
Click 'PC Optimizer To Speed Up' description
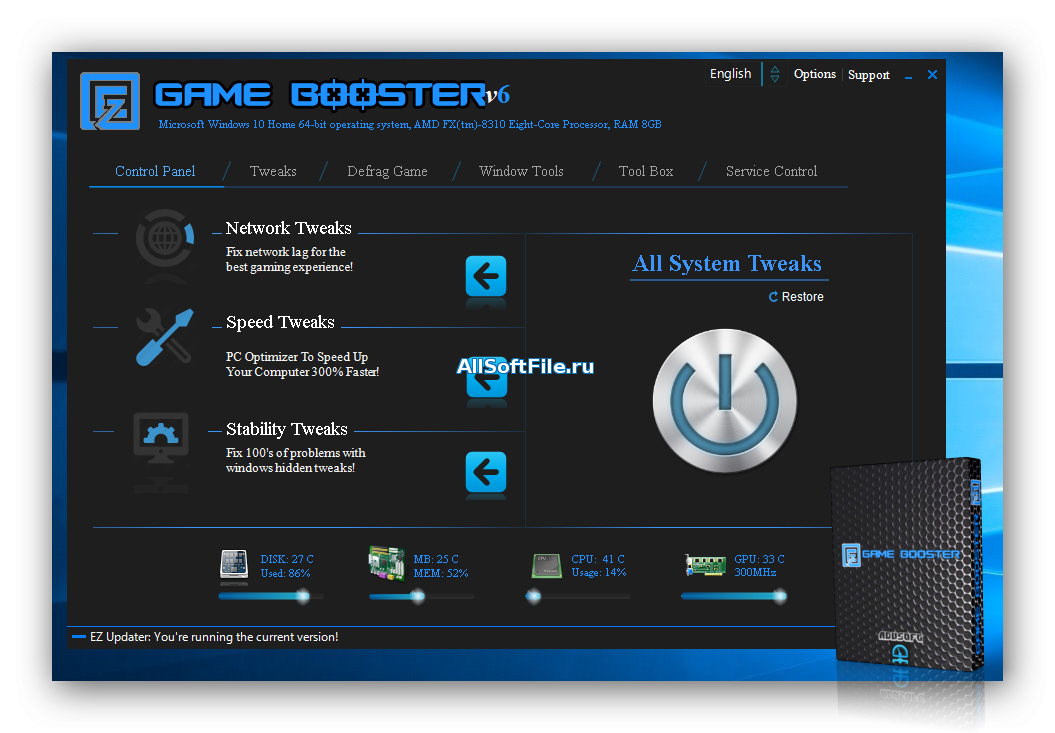click(x=302, y=364)
